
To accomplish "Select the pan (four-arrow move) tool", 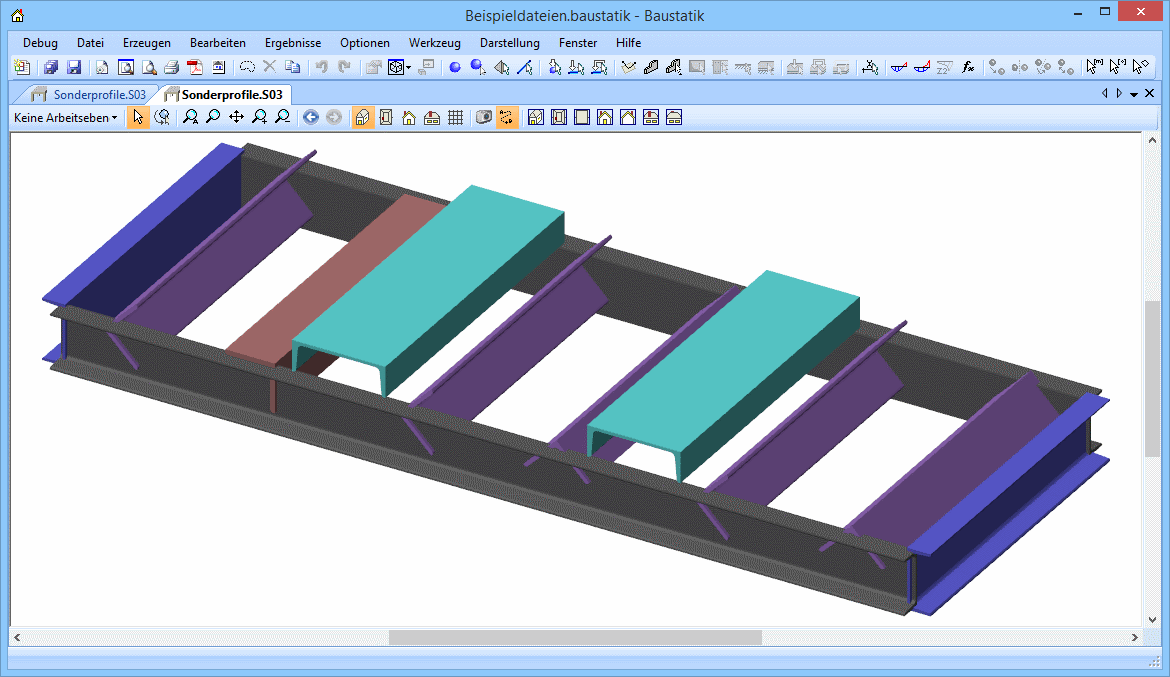I will point(236,118).
